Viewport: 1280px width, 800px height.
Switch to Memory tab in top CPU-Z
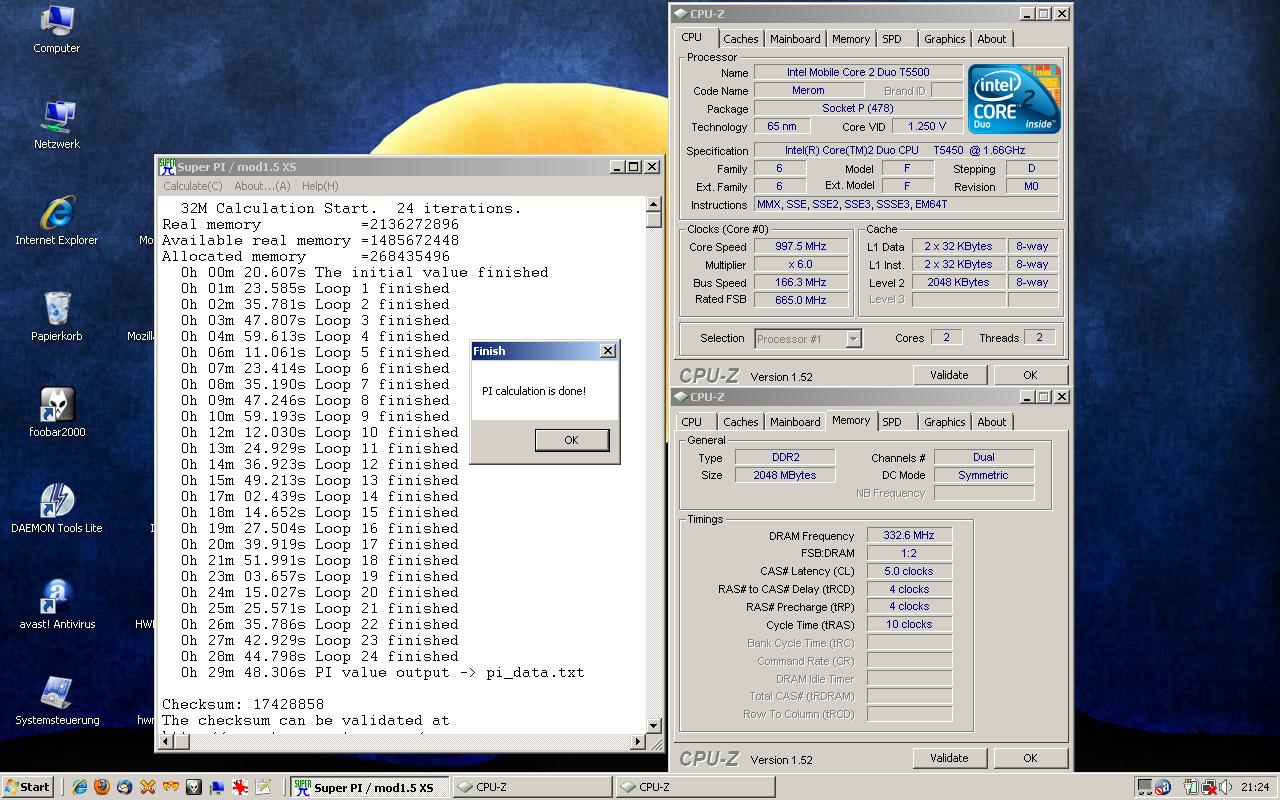coord(851,39)
